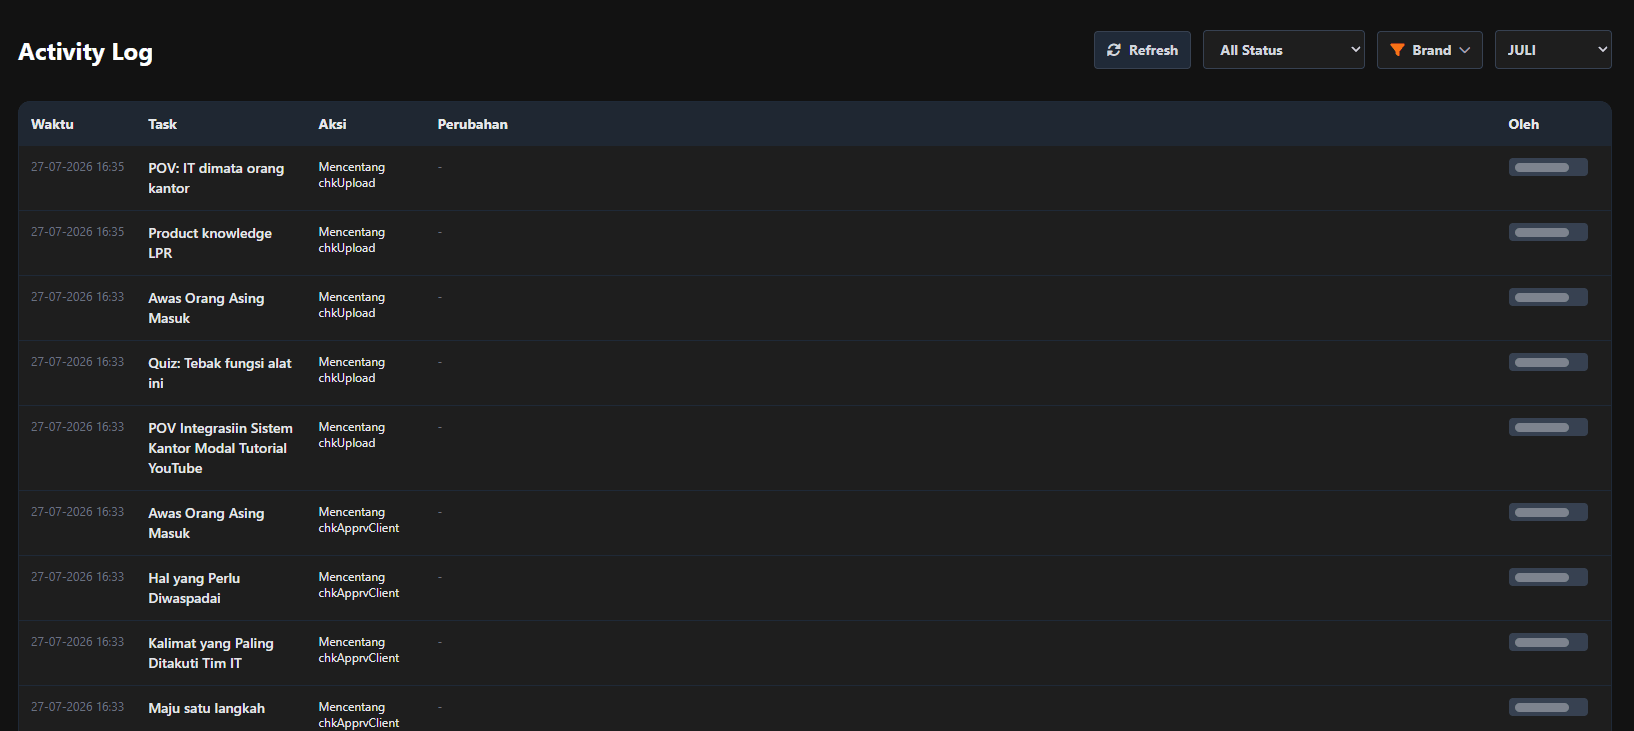Click the Perubahan column header
This screenshot has width=1634, height=731.
click(x=472, y=124)
